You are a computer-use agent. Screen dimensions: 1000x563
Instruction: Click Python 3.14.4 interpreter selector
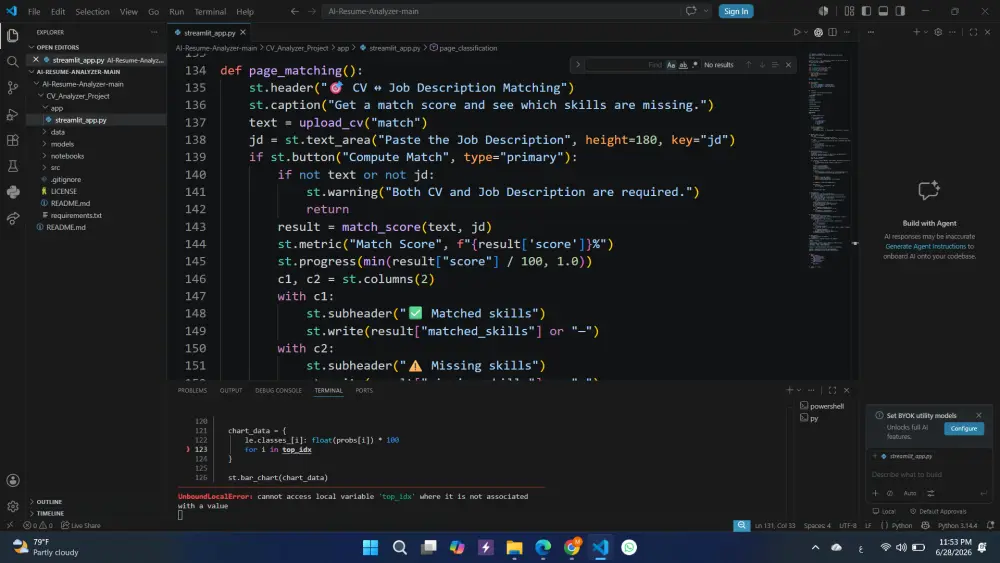957,525
